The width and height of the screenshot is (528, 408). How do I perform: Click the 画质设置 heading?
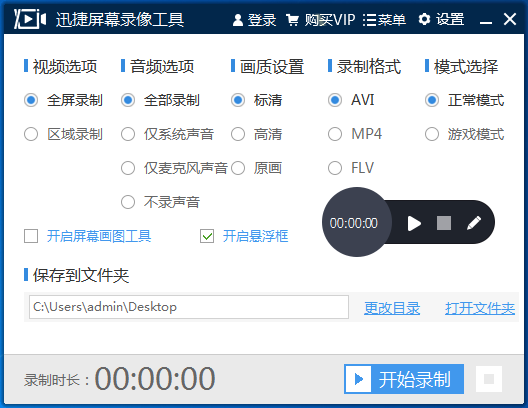click(272, 66)
